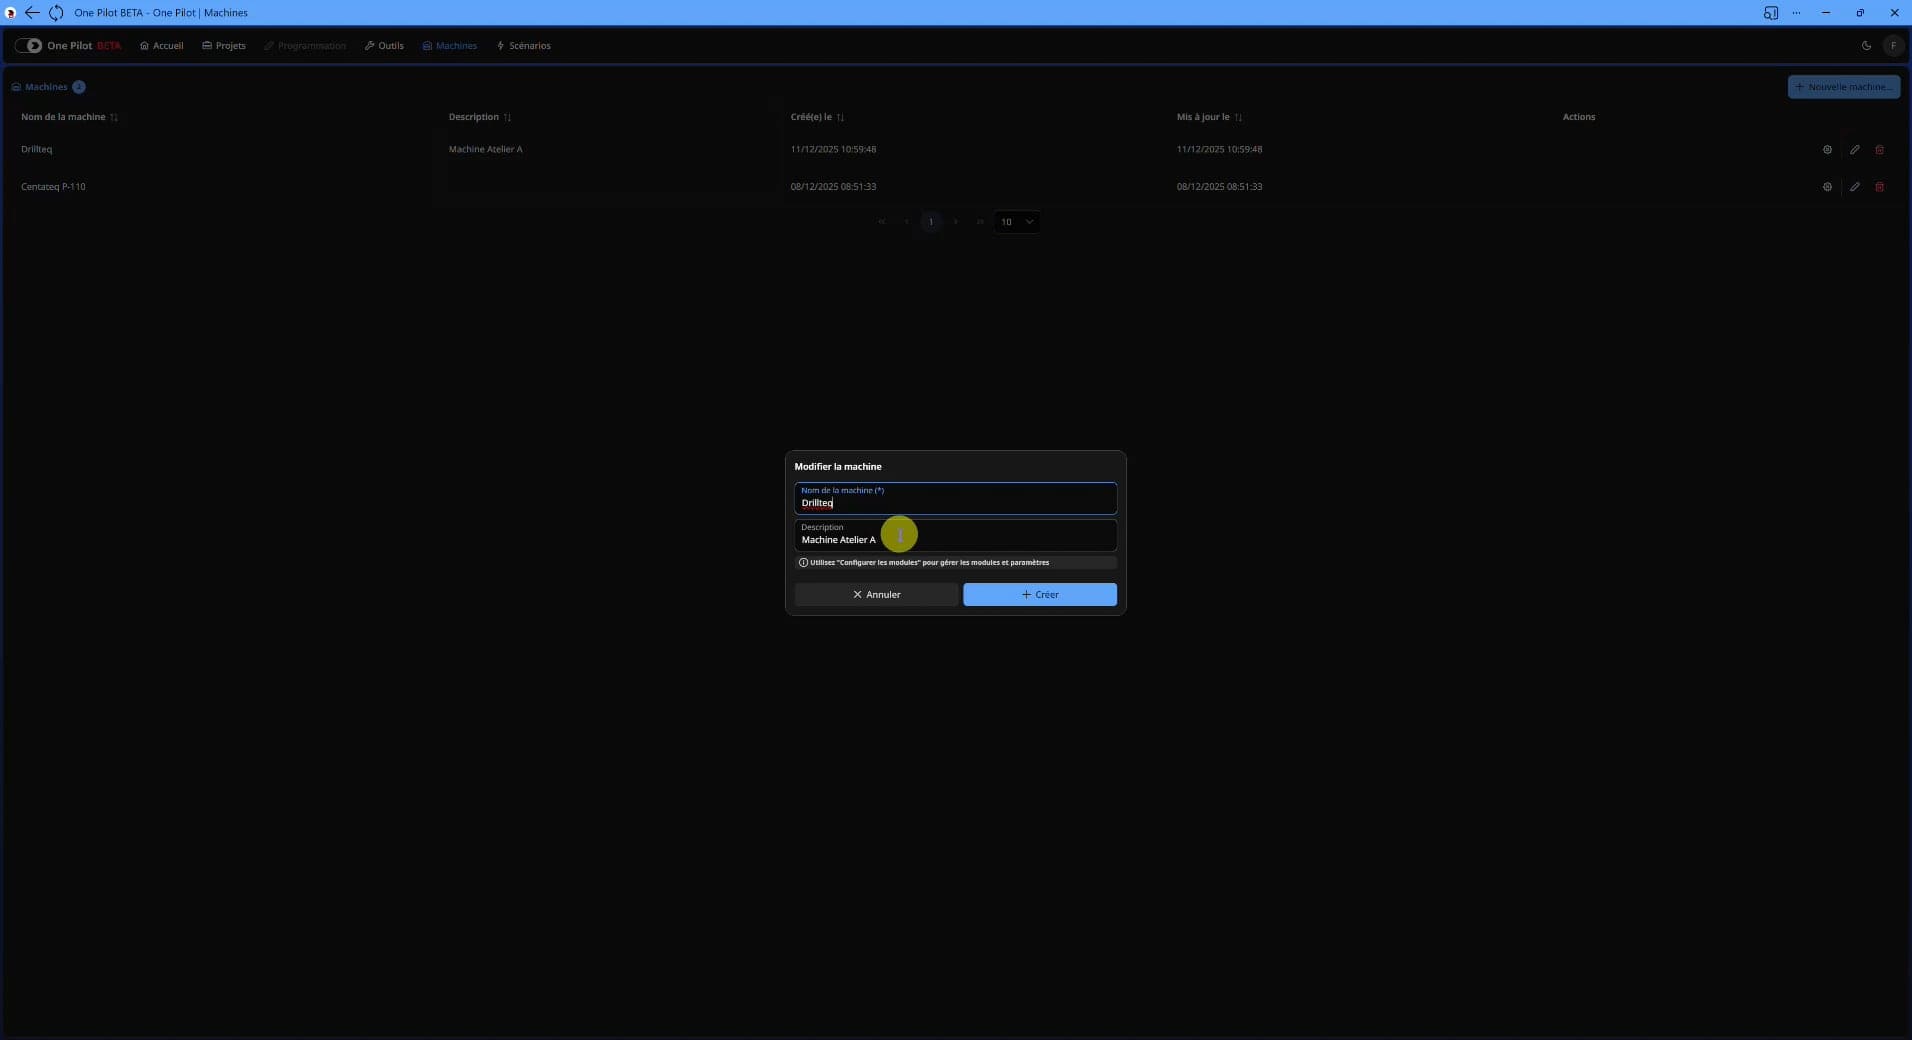Click Drillteq name in table
This screenshot has width=1912, height=1040.
point(36,149)
